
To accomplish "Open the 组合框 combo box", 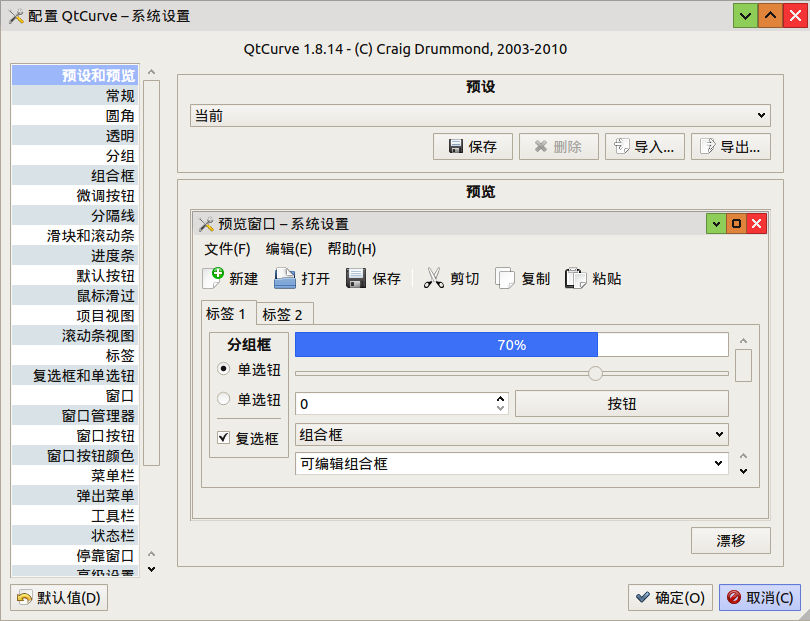I will (x=511, y=434).
